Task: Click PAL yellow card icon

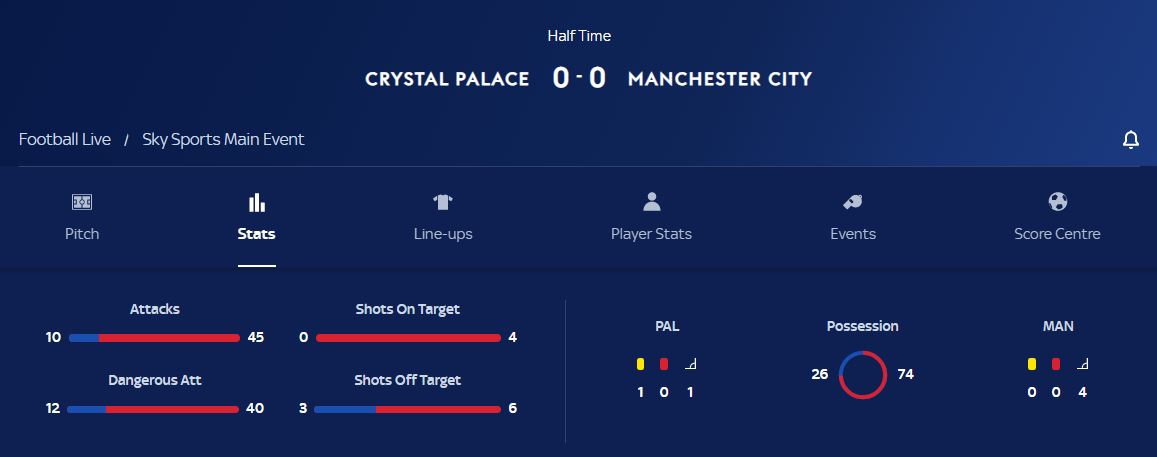Action: click(x=640, y=364)
